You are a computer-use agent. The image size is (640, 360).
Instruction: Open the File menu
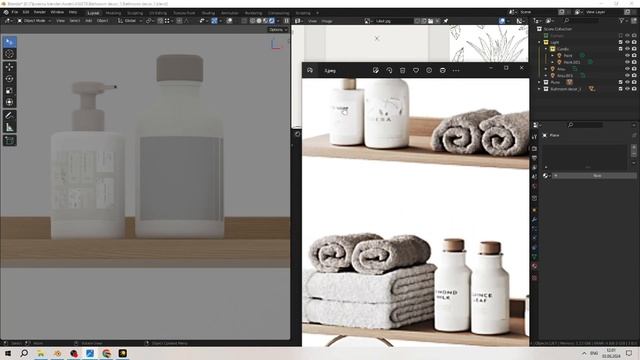(15, 12)
